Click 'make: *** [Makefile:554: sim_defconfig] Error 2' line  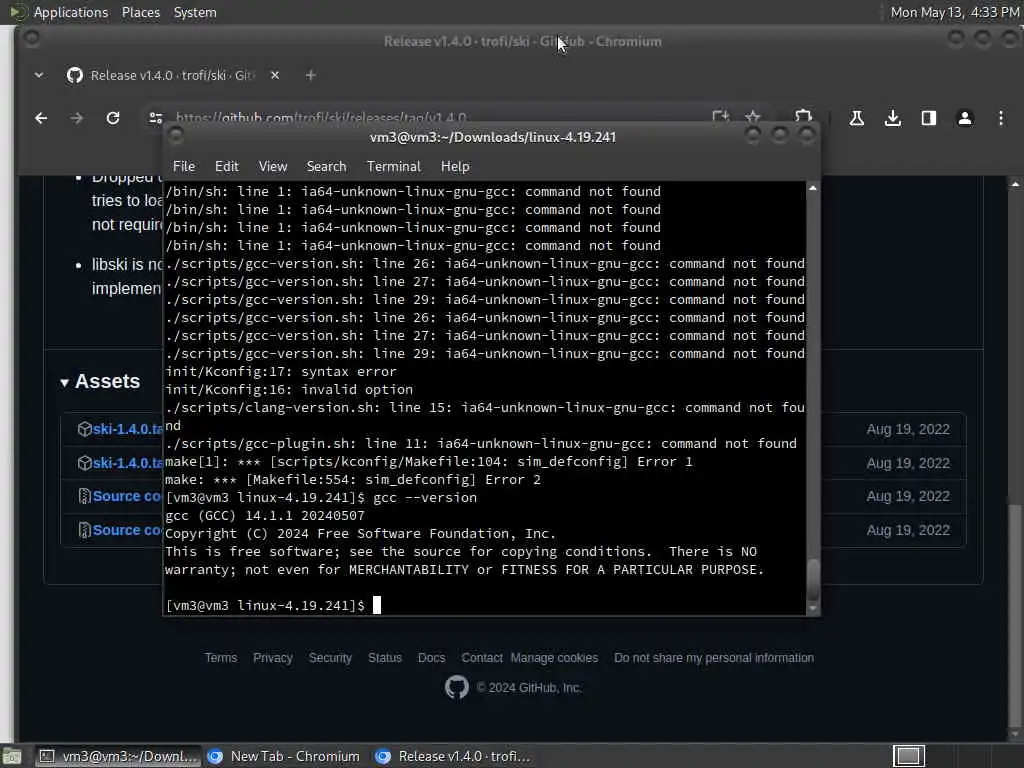coord(353,479)
